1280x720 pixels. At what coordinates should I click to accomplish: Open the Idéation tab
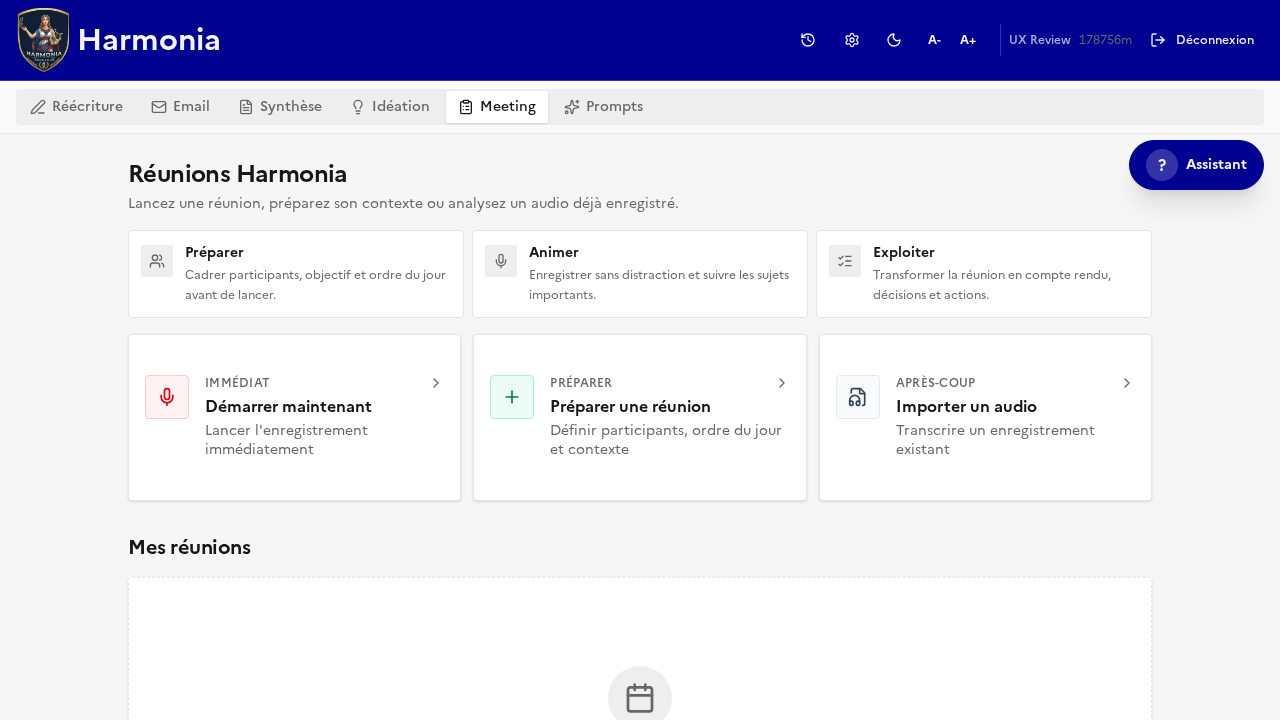390,107
